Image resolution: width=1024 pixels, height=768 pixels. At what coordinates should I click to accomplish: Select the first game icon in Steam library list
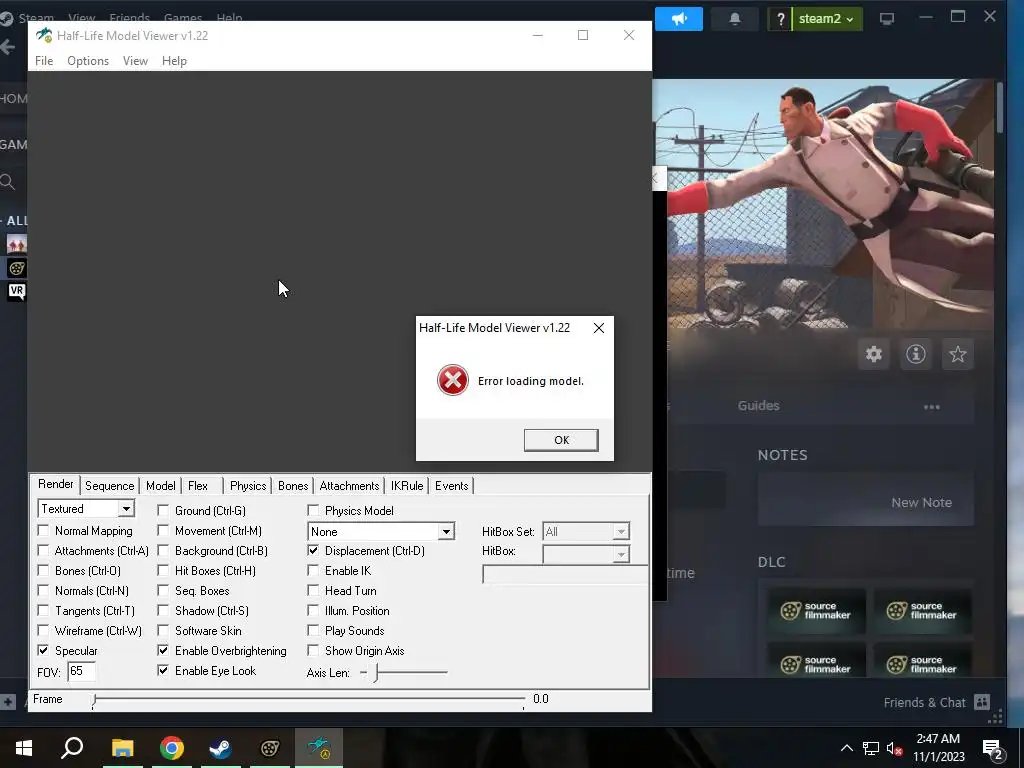click(17, 244)
